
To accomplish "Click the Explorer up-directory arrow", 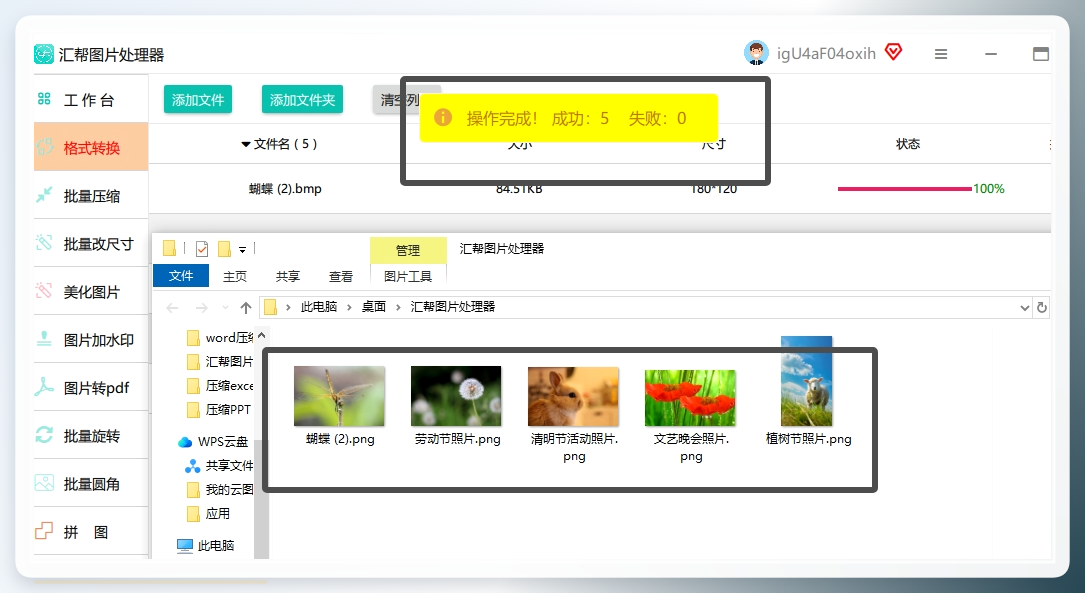I will [x=246, y=307].
